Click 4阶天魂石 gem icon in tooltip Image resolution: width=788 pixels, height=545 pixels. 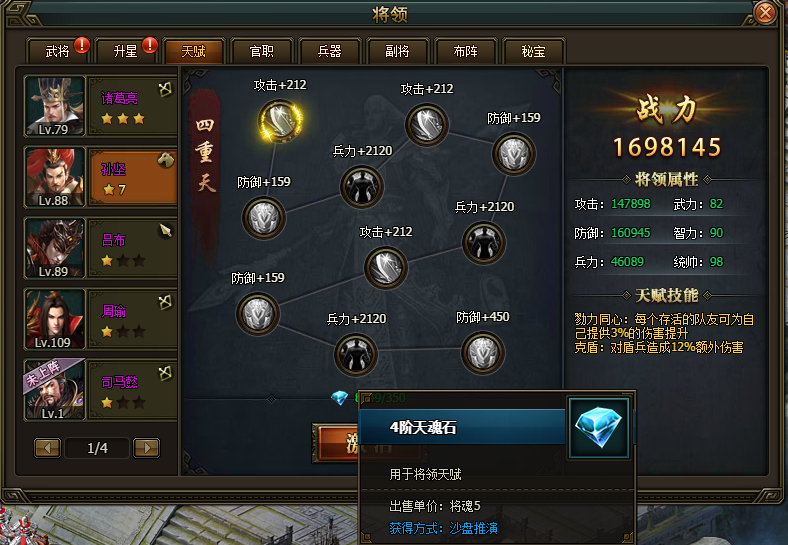click(598, 428)
